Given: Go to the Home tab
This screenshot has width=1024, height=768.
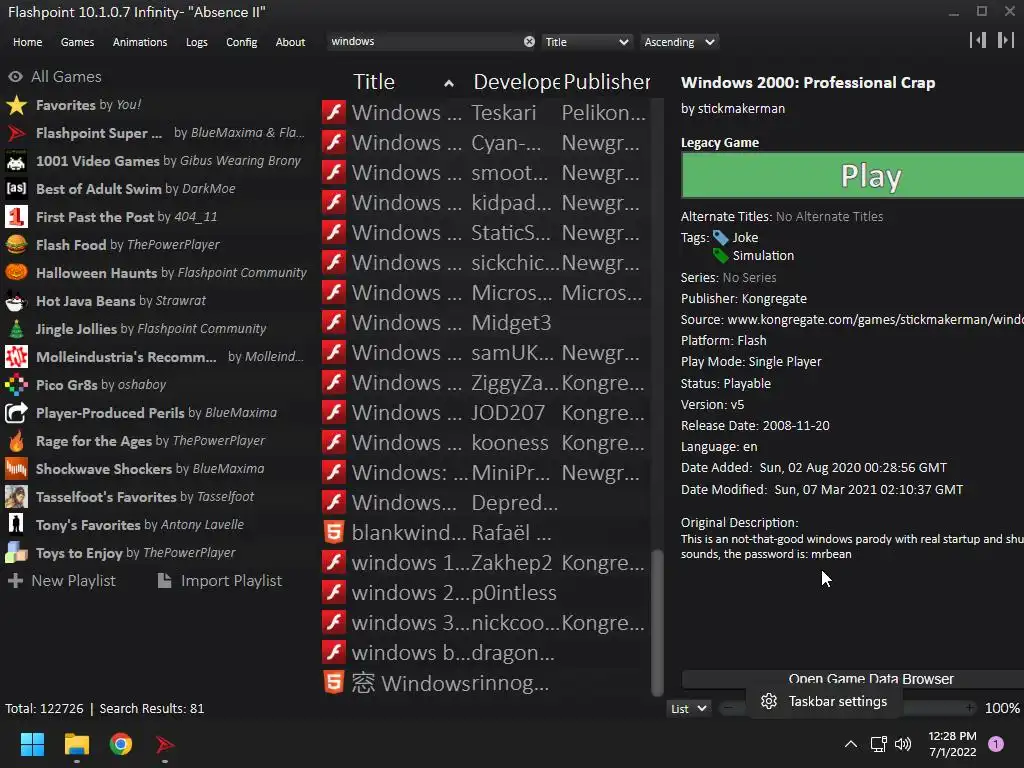Looking at the screenshot, I should (x=27, y=42).
